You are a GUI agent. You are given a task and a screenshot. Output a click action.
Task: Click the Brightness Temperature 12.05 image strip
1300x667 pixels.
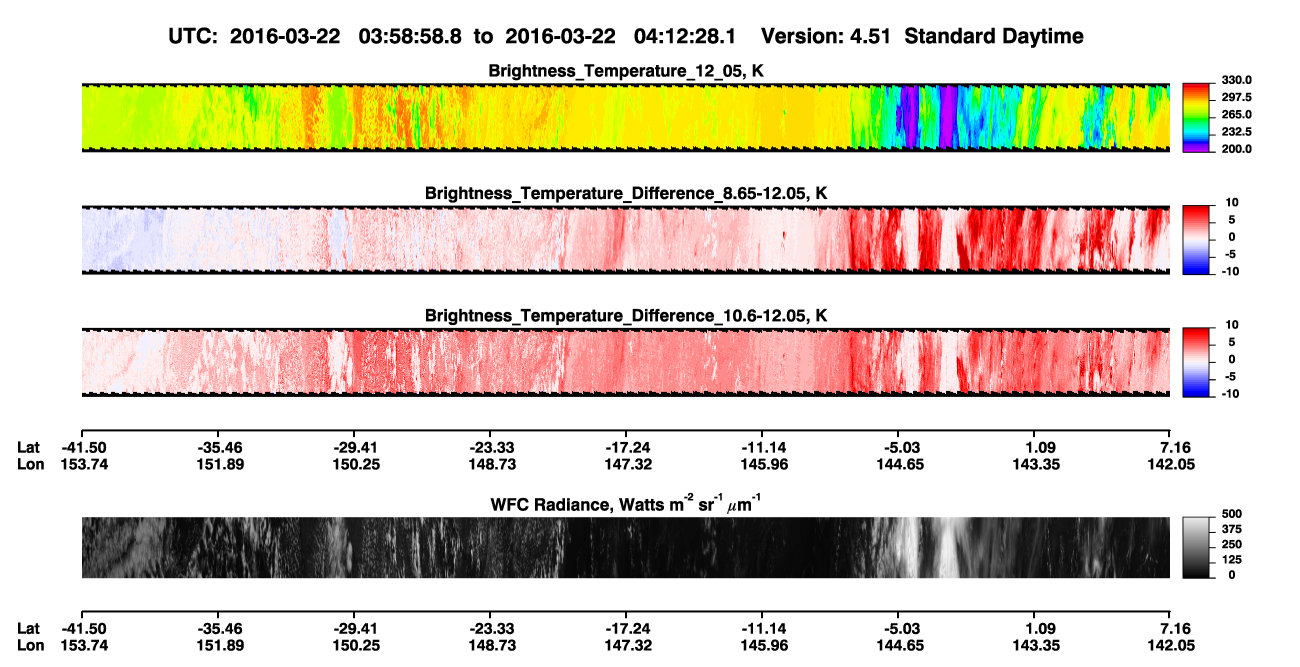coord(625,117)
